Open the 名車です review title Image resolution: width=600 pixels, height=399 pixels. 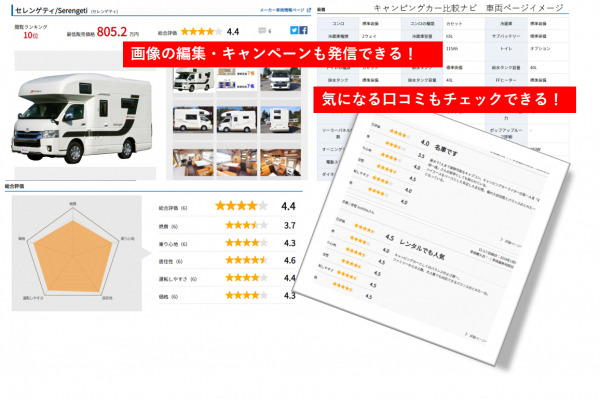click(446, 149)
